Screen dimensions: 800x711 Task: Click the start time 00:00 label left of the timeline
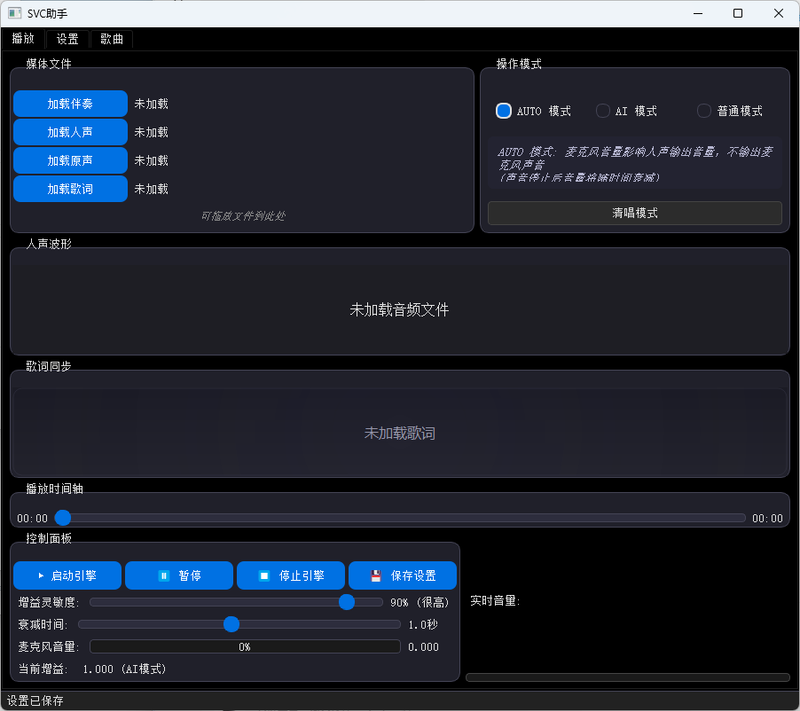click(x=32, y=518)
